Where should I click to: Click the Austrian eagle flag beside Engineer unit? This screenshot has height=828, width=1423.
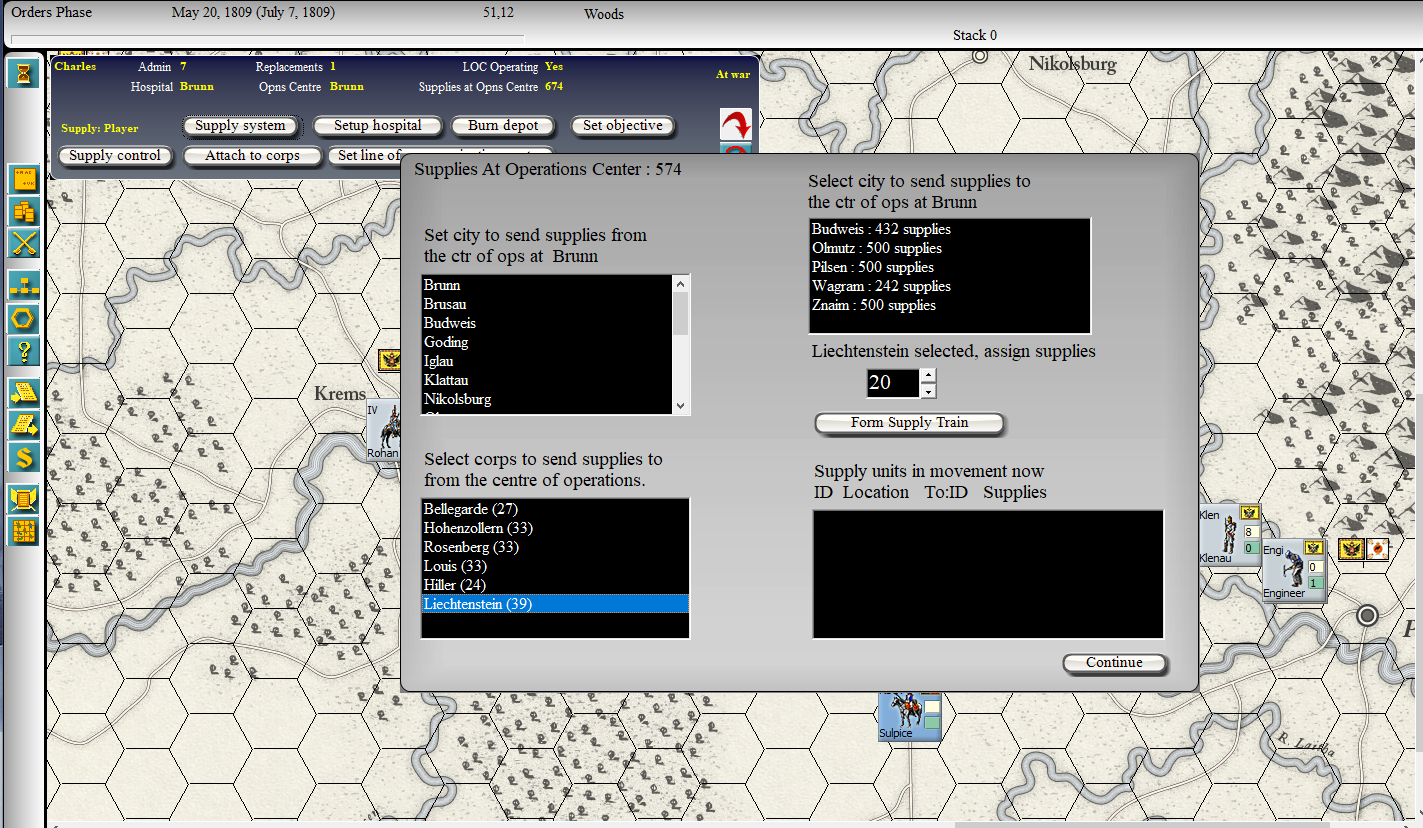[x=1352, y=549]
